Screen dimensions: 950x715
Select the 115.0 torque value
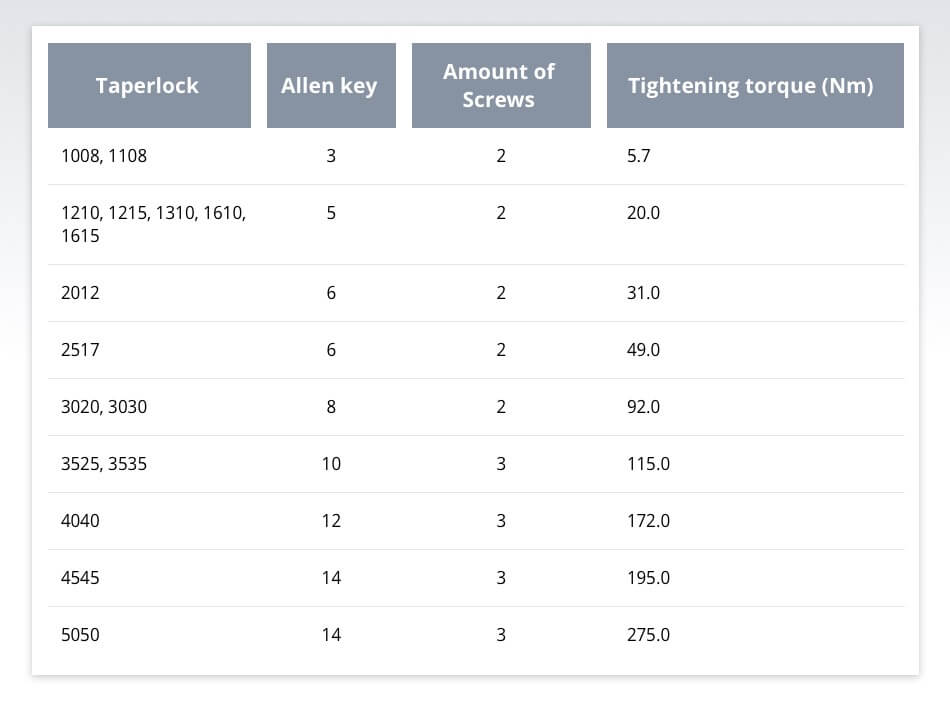648,464
